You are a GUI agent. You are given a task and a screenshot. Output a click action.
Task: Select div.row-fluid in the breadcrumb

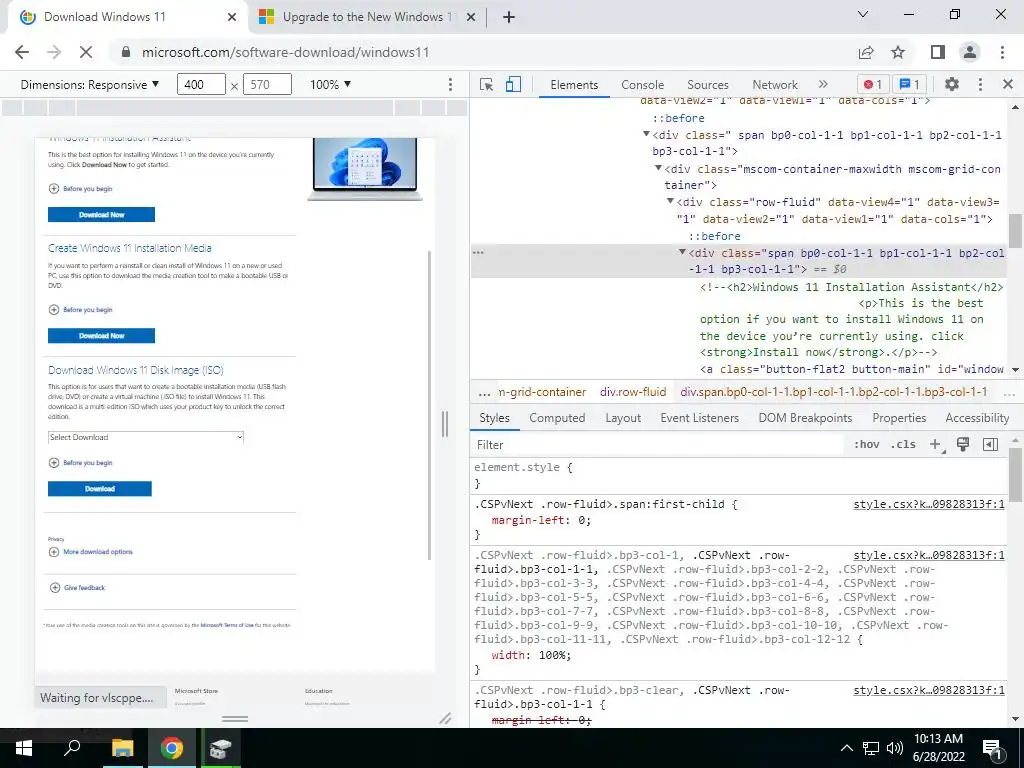coord(633,392)
